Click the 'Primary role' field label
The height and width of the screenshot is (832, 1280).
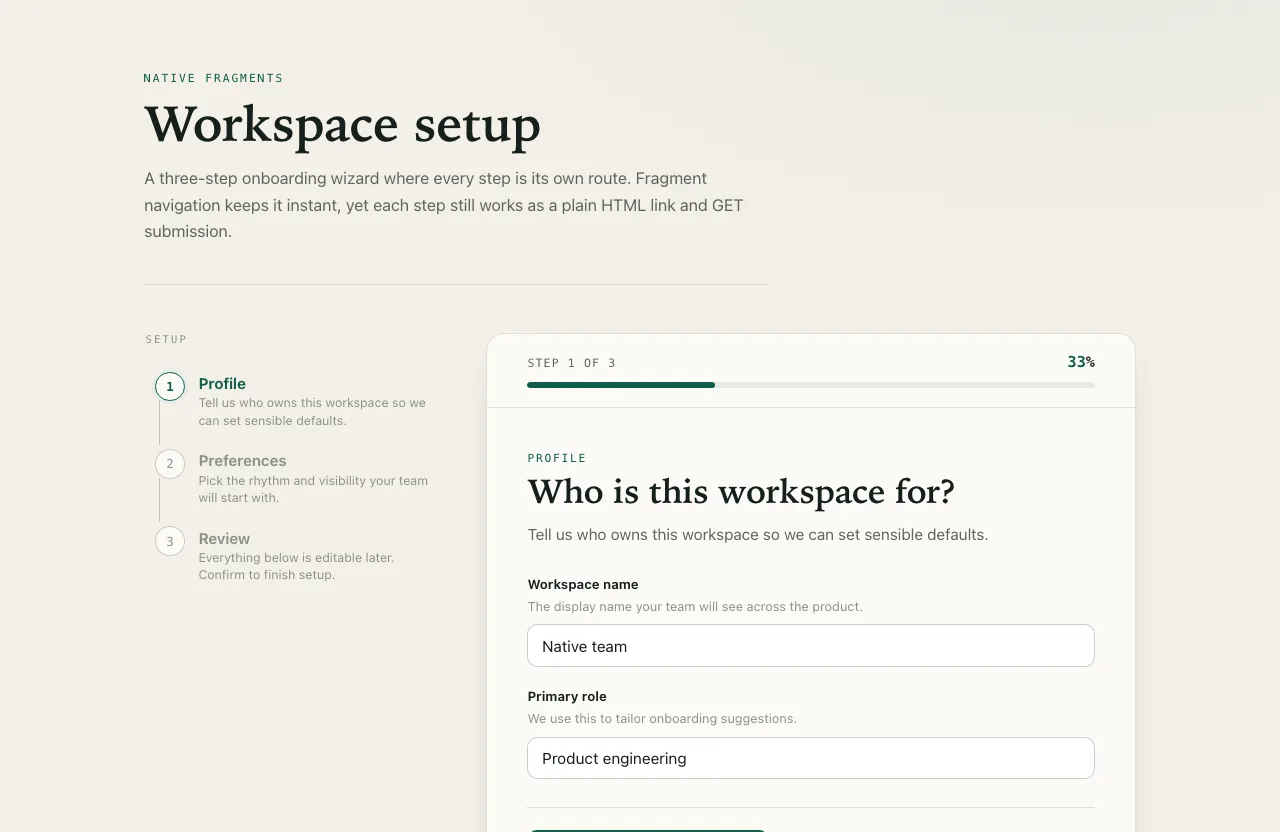click(567, 696)
